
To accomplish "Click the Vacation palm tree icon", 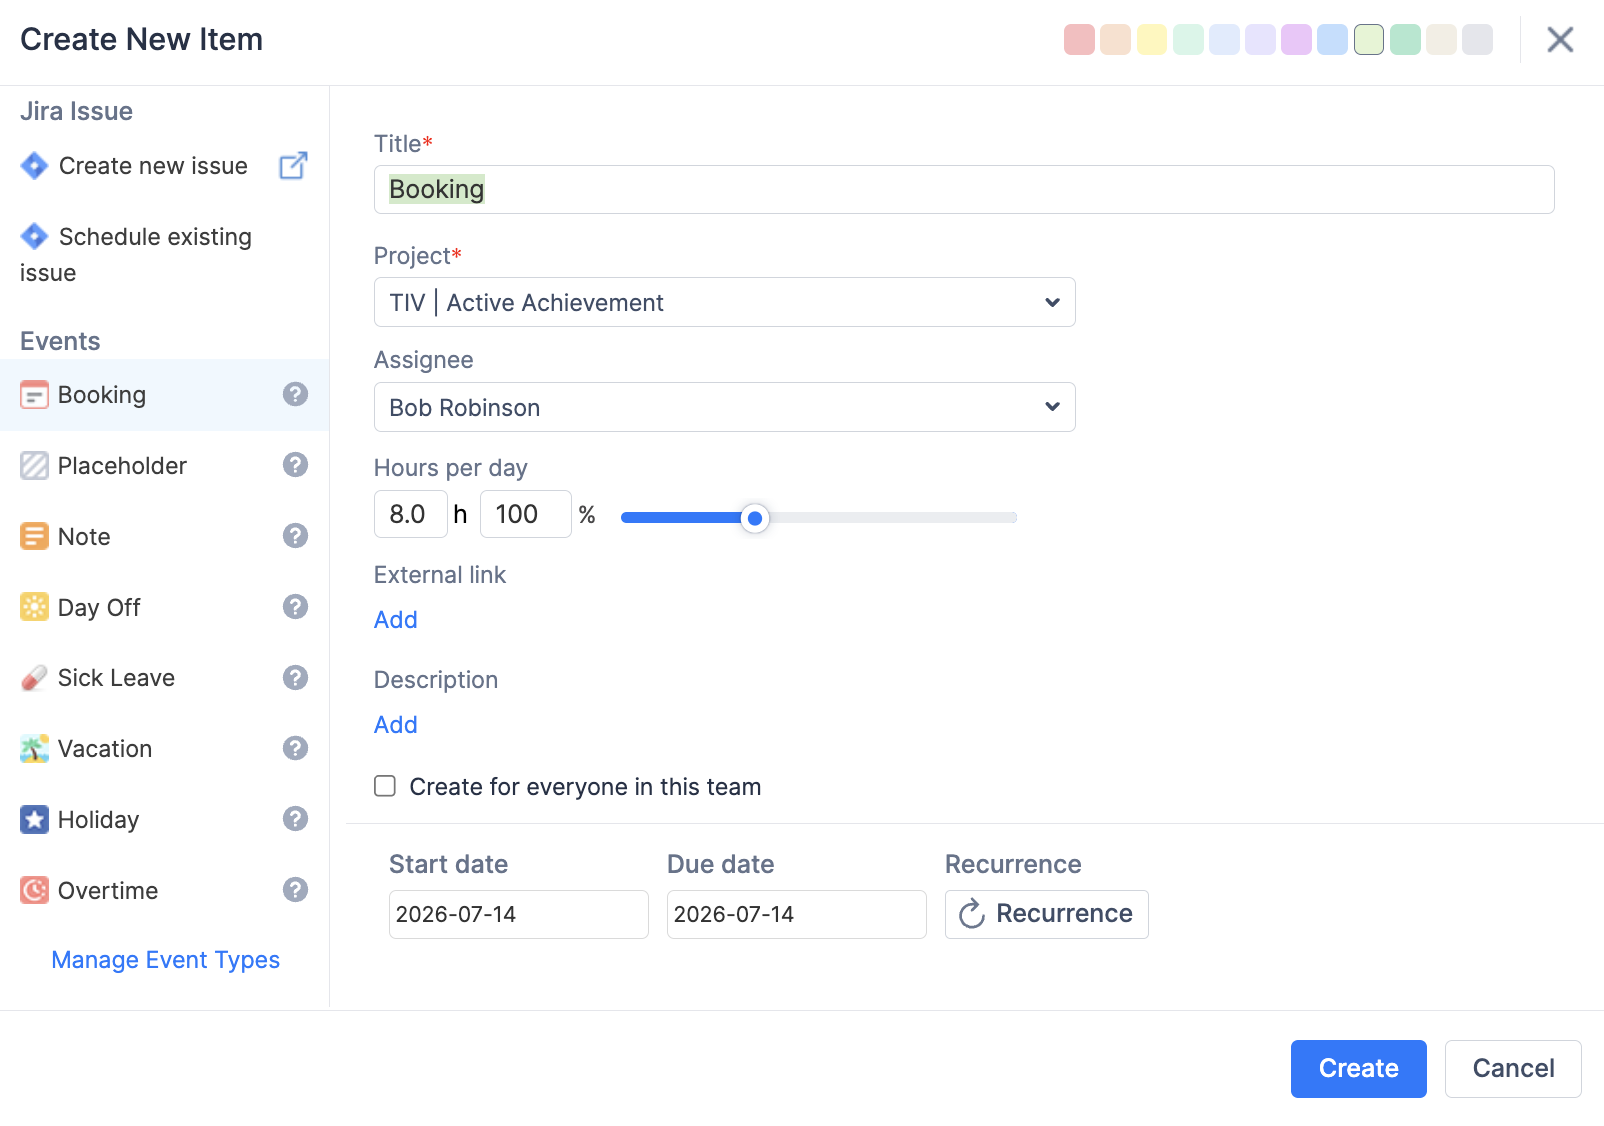I will [x=34, y=749].
